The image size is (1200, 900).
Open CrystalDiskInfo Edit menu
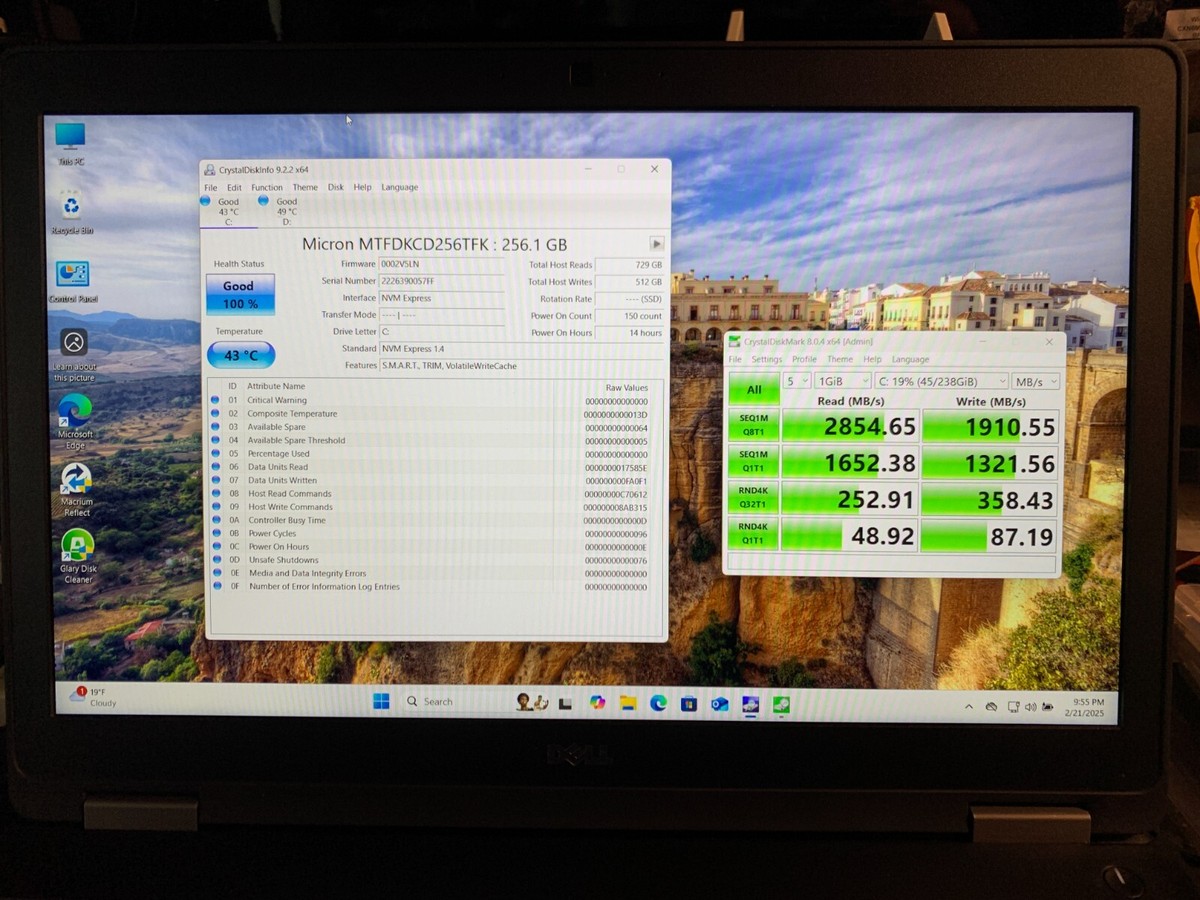234,187
